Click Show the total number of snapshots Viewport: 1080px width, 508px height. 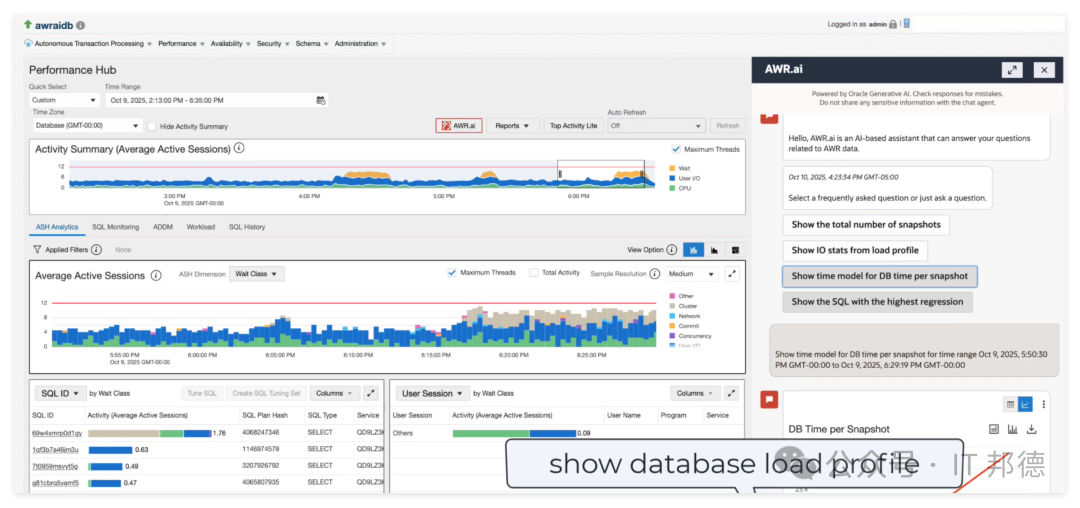tap(866, 224)
